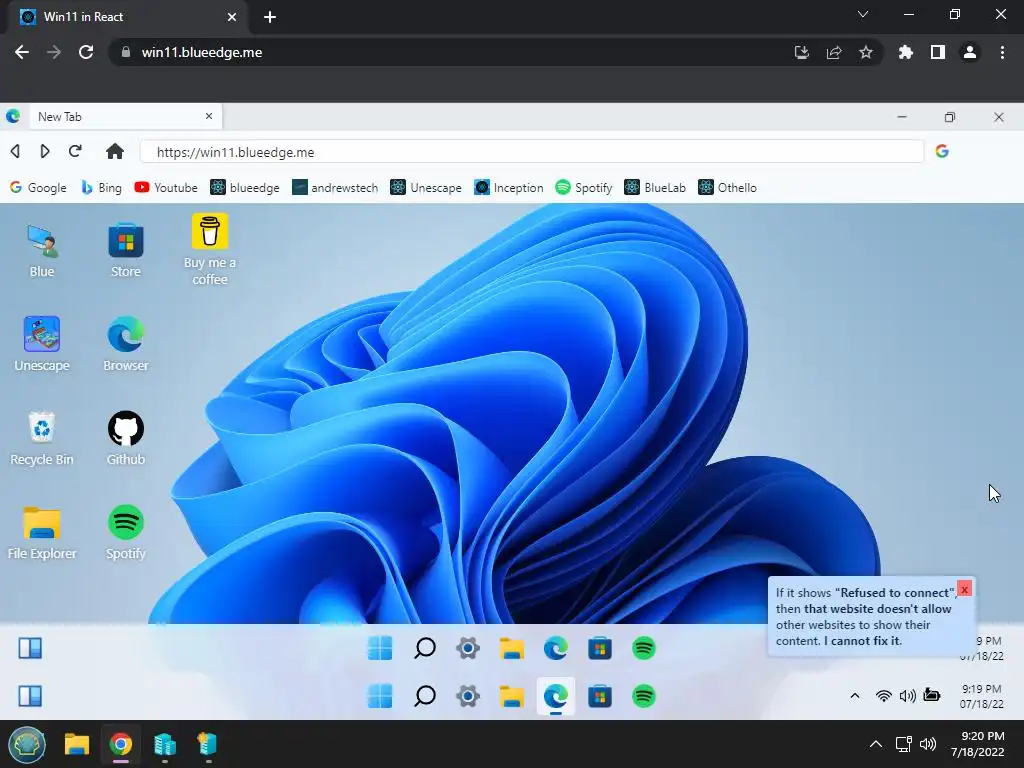Open File Explorer on lower Win11 taskbar
The image size is (1024, 768).
tap(512, 696)
